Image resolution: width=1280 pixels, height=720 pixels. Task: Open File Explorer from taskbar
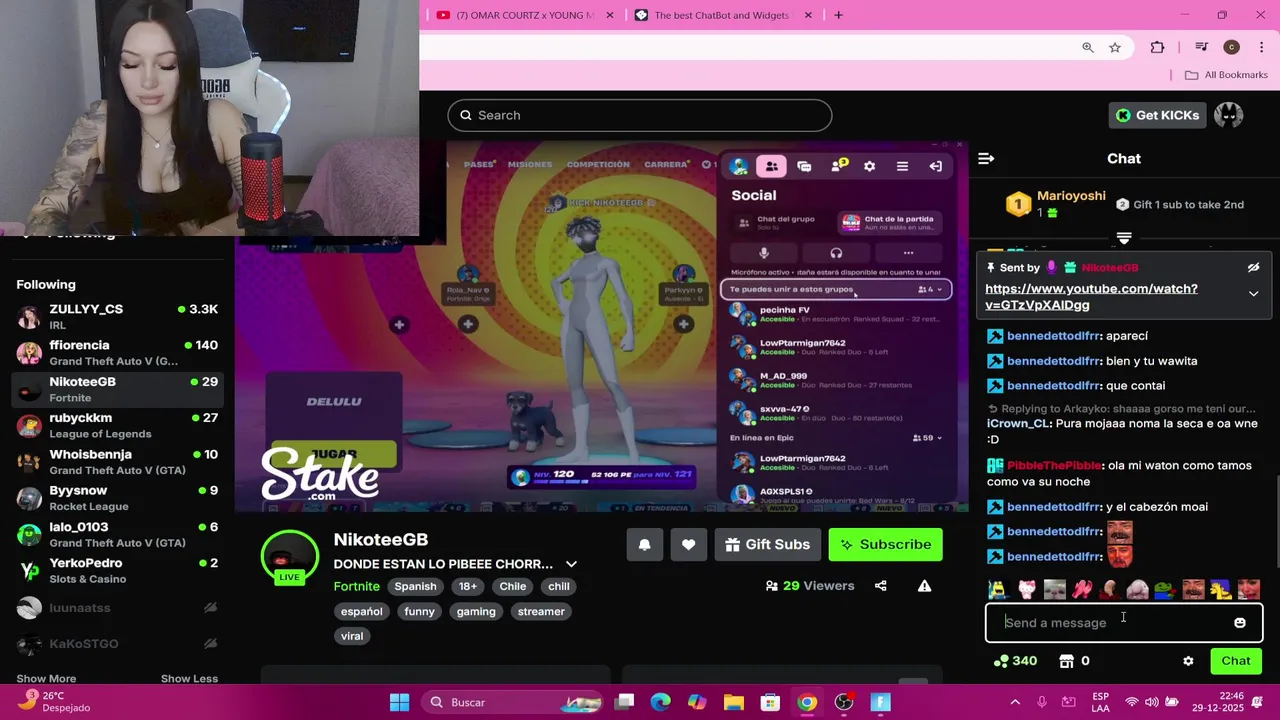(x=734, y=702)
